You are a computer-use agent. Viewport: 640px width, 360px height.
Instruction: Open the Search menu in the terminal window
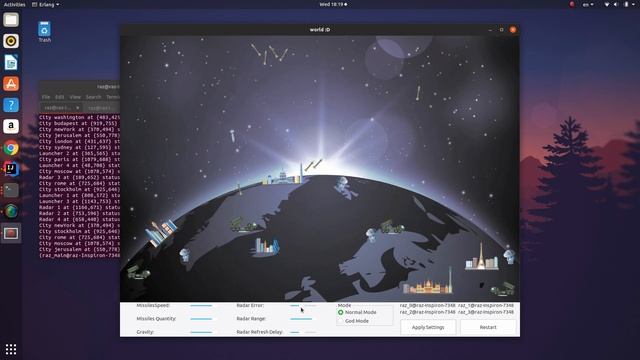(x=93, y=97)
